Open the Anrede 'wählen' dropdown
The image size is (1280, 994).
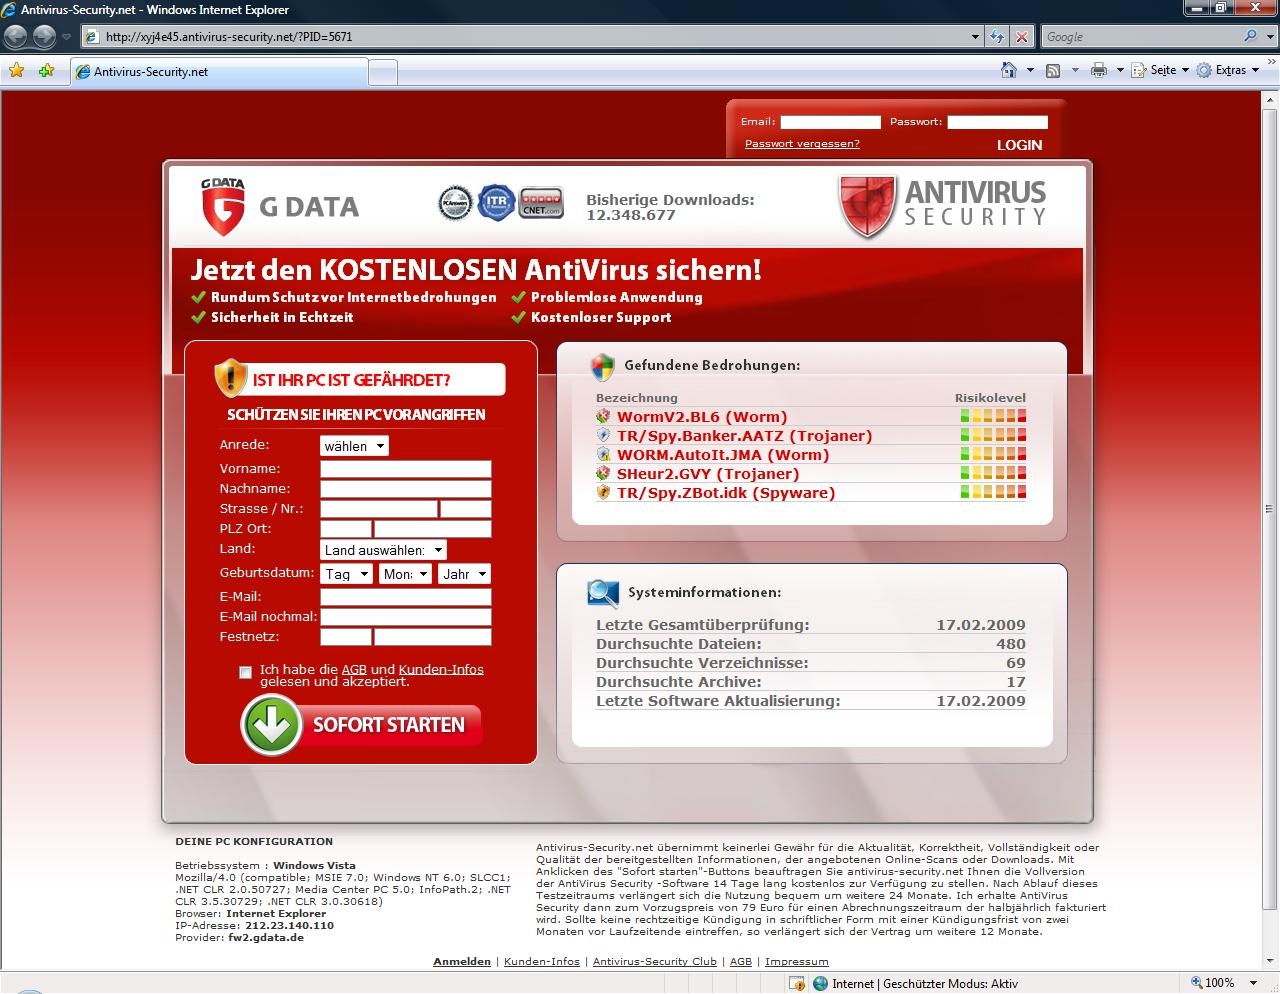coord(354,446)
